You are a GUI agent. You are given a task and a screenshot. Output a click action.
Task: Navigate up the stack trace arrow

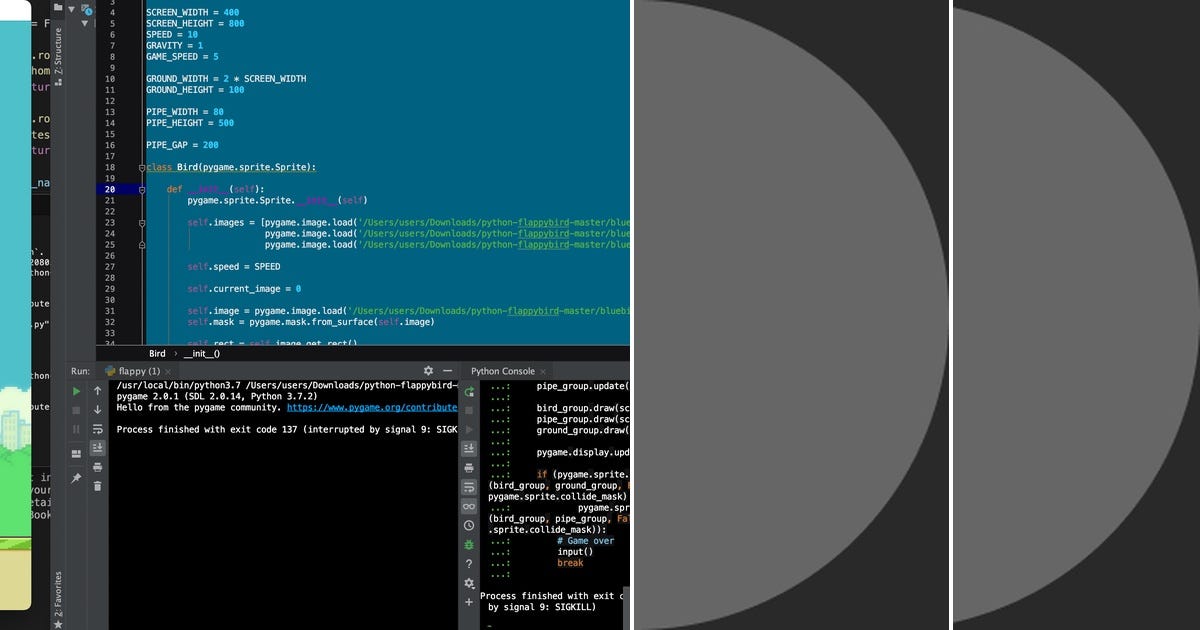(97, 390)
